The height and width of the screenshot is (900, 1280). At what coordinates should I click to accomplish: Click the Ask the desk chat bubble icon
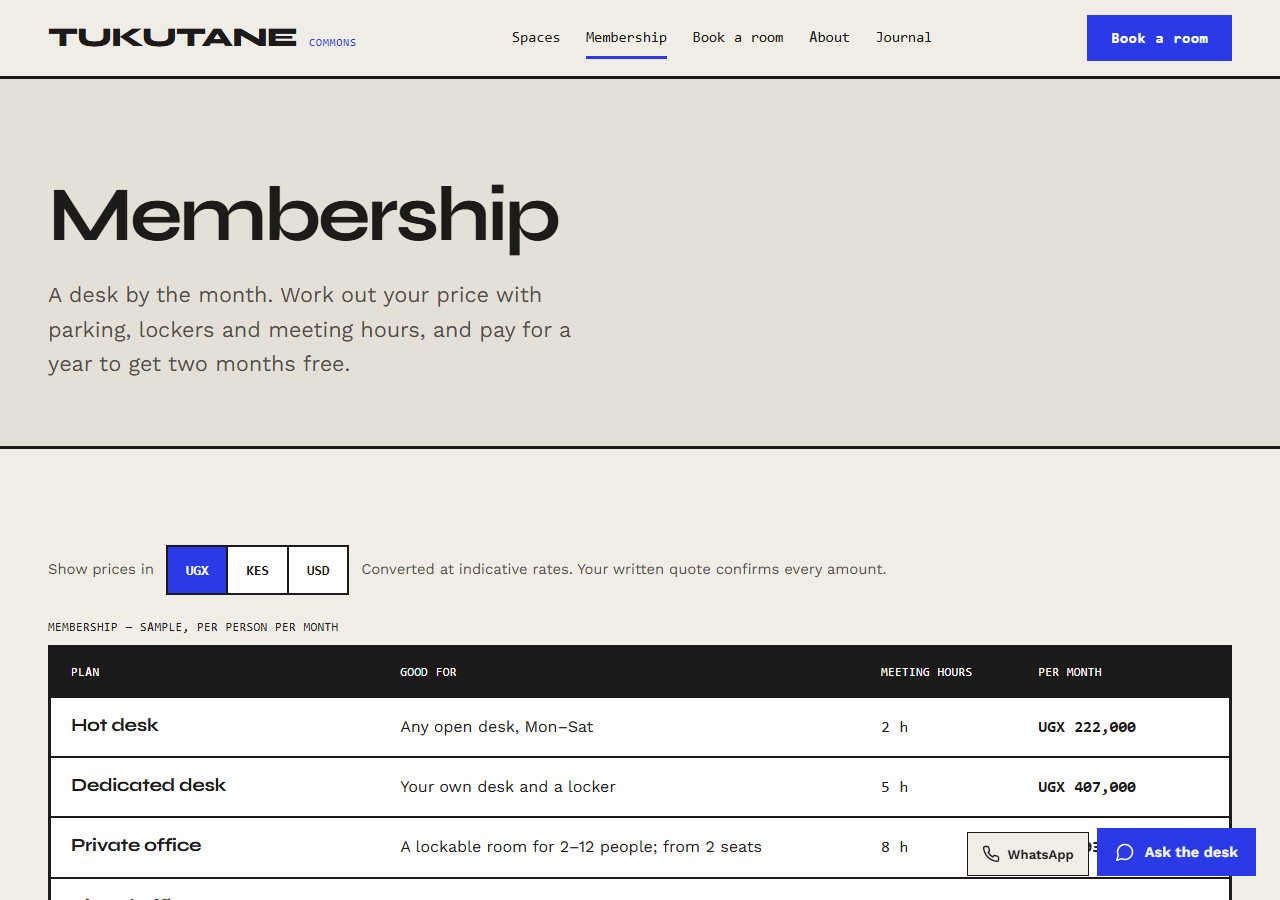(x=1125, y=852)
